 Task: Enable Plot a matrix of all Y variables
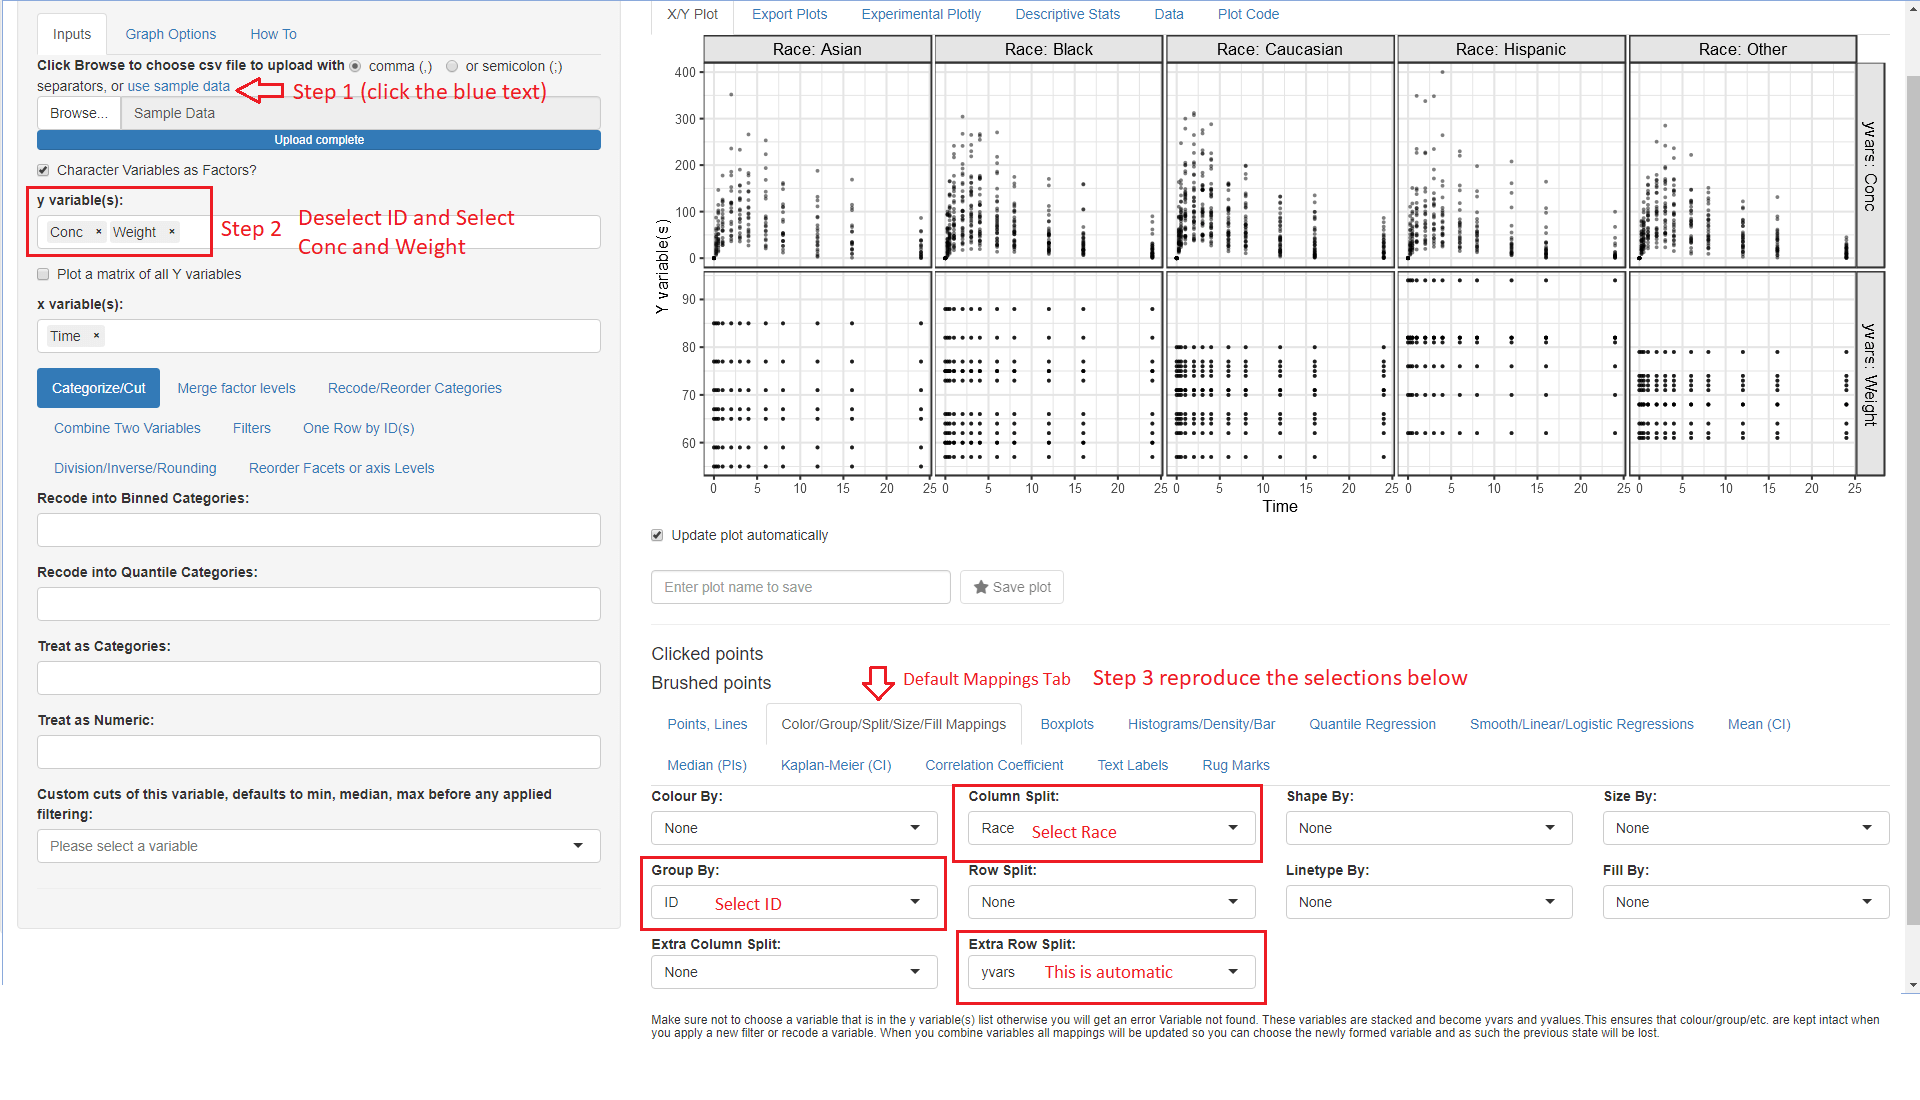point(43,274)
